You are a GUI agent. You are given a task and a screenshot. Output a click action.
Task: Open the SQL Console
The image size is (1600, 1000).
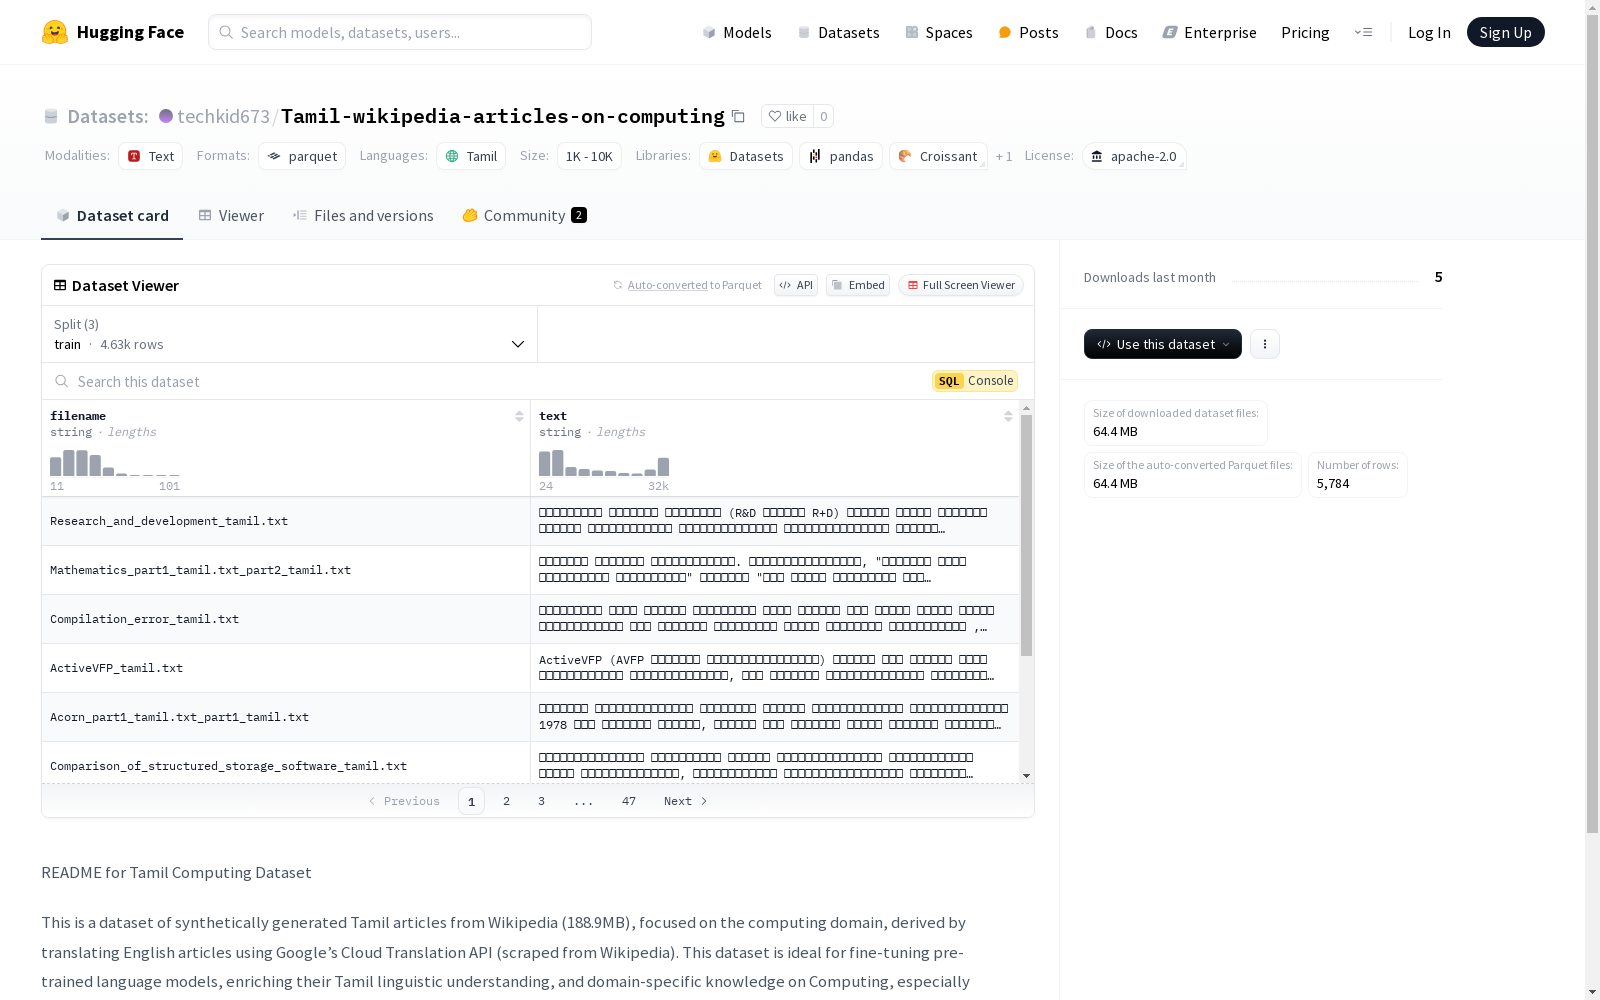point(975,381)
